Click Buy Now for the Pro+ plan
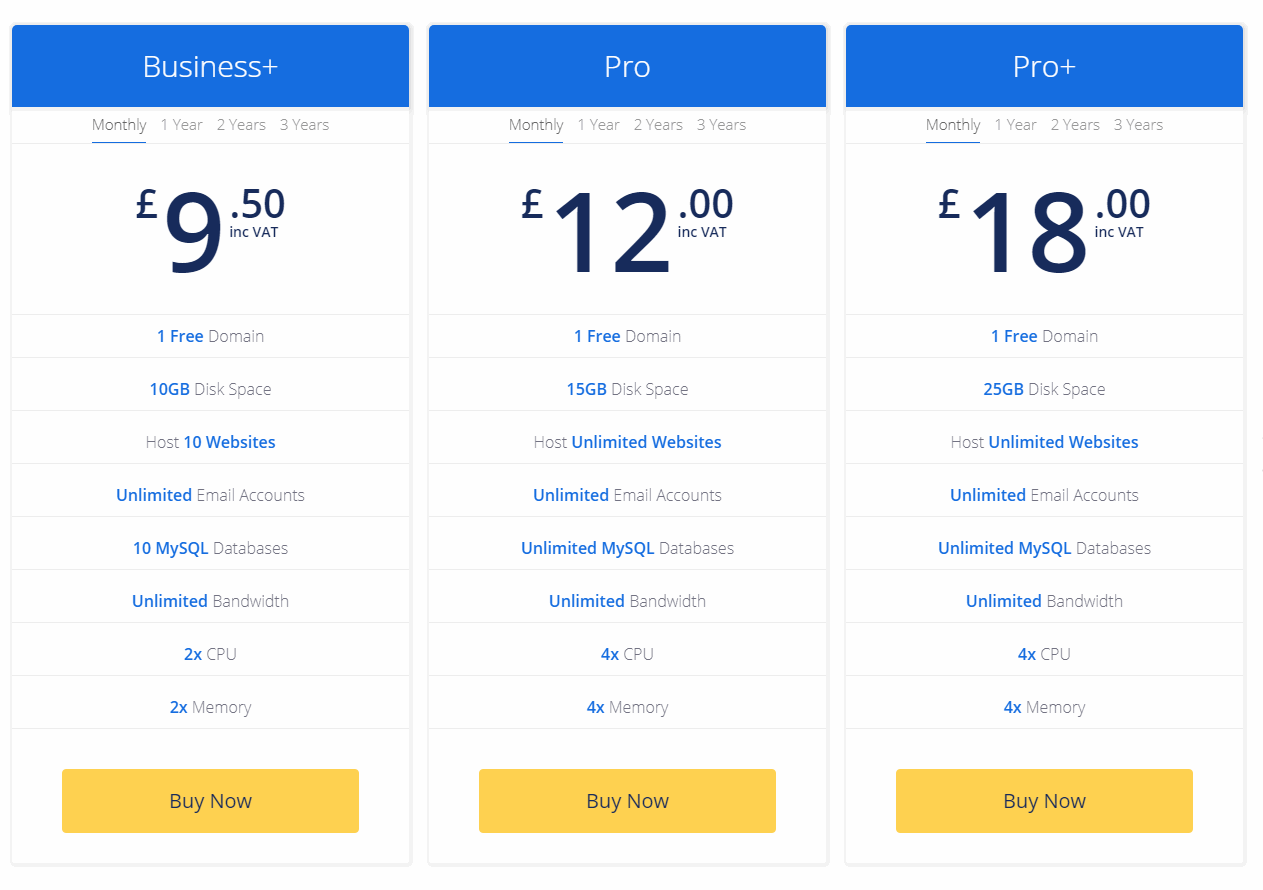The width and height of the screenshot is (1263, 890). pos(1044,800)
